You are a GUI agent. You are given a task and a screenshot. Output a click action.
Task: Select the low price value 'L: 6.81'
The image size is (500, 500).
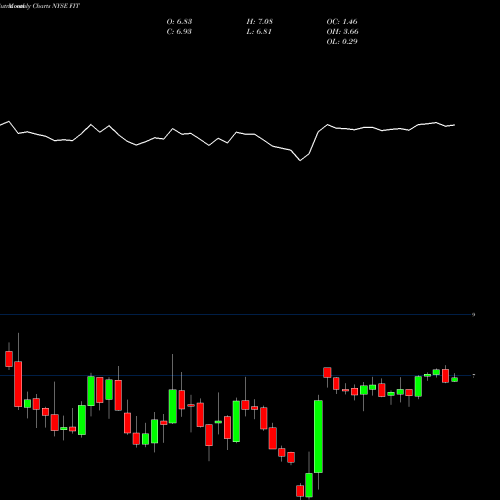click(259, 32)
